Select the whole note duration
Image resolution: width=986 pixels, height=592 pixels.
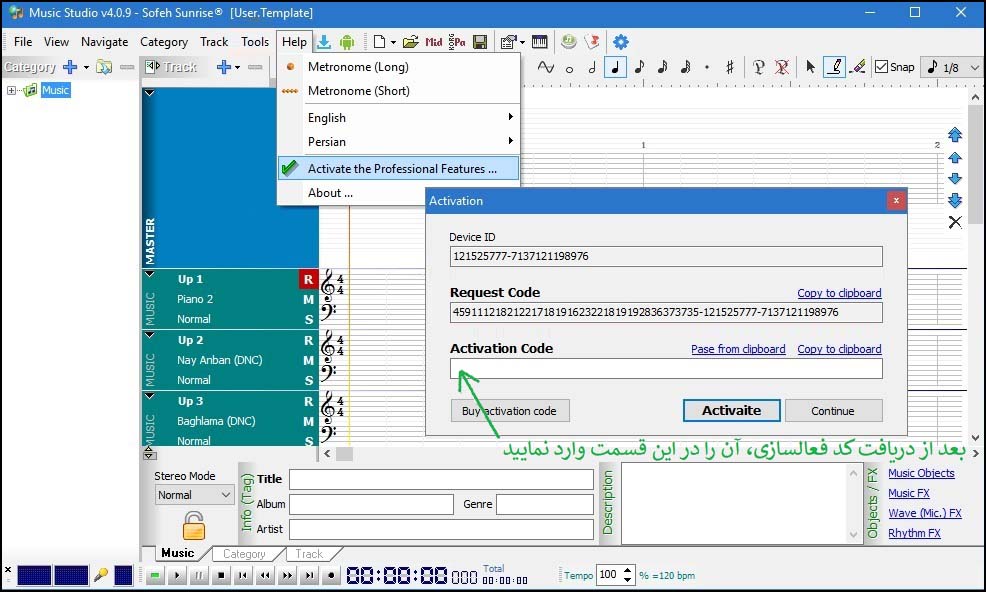569,68
